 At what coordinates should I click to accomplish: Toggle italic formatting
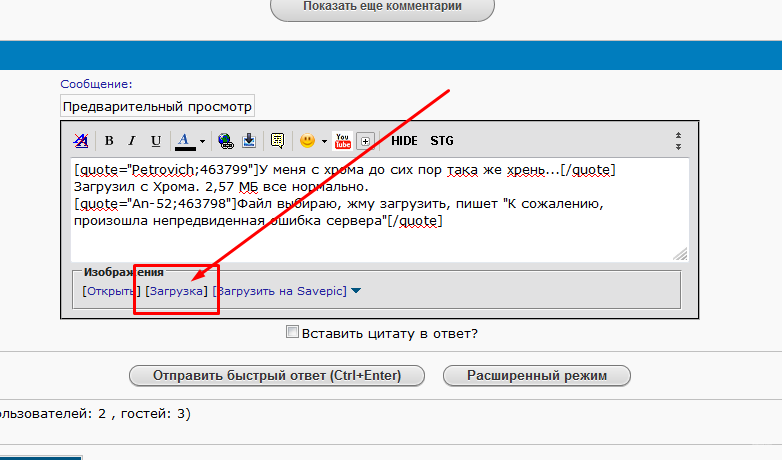[x=132, y=141]
